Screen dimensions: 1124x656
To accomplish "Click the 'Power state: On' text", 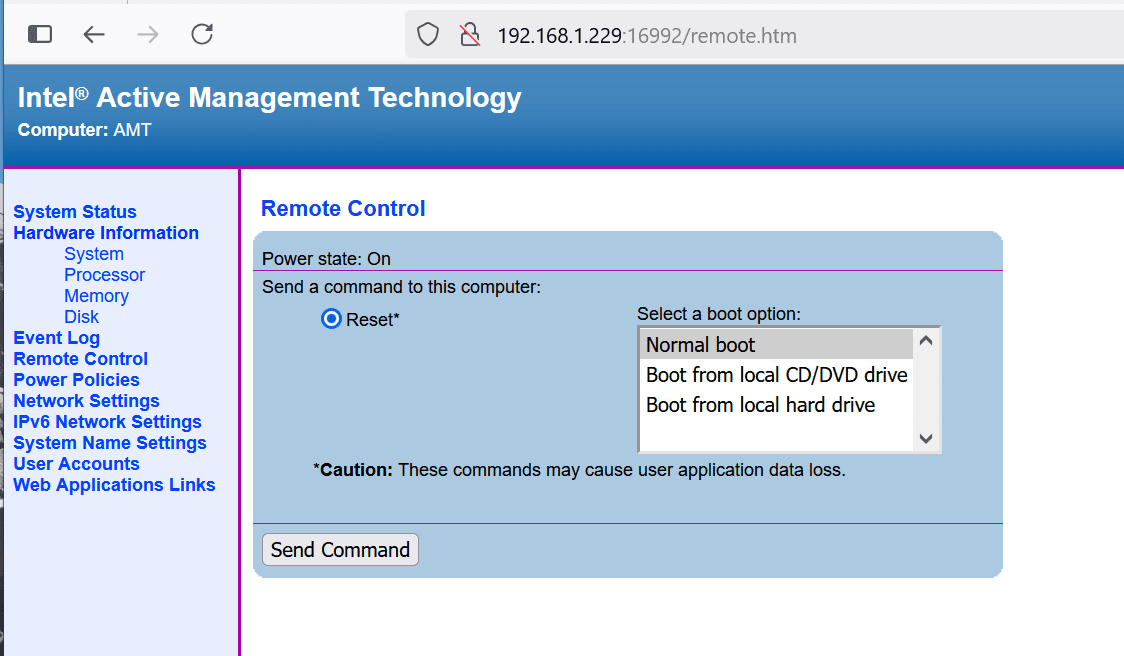I will point(326,259).
